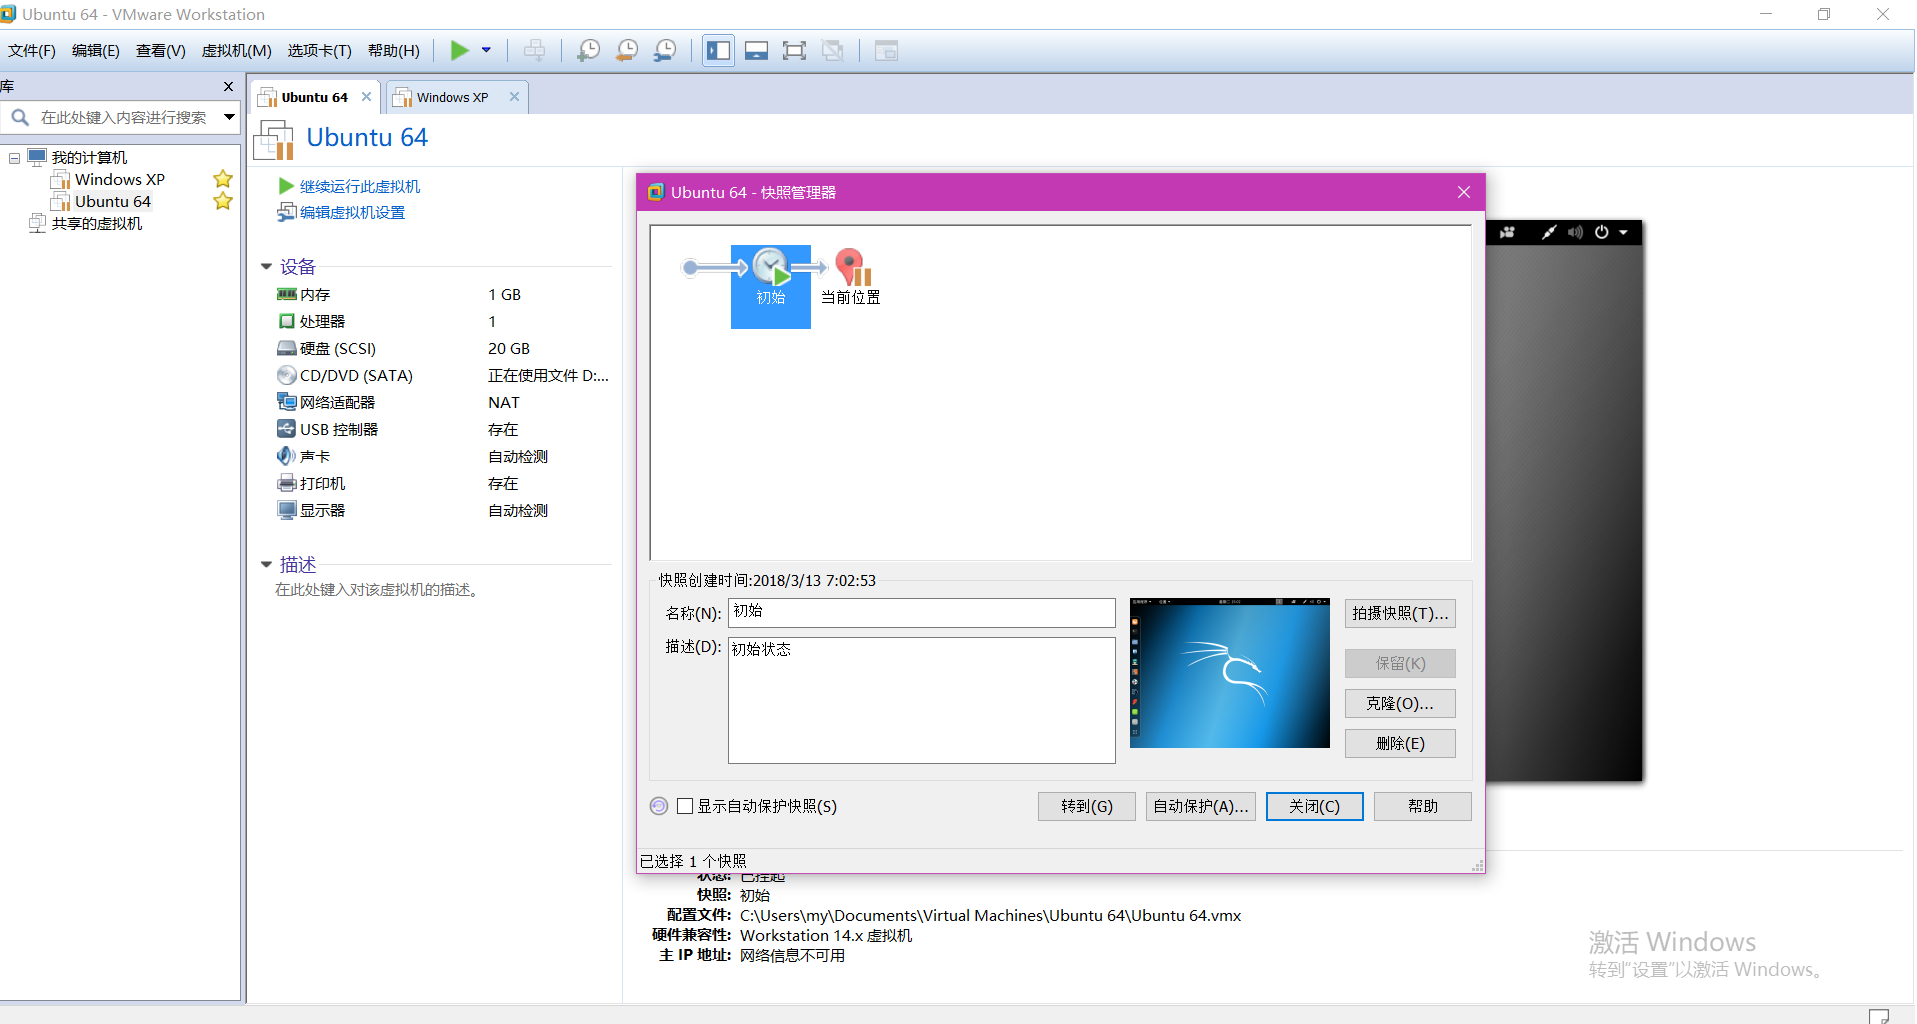Collapse the 描述 section
This screenshot has height=1024, width=1917.
pos(266,565)
